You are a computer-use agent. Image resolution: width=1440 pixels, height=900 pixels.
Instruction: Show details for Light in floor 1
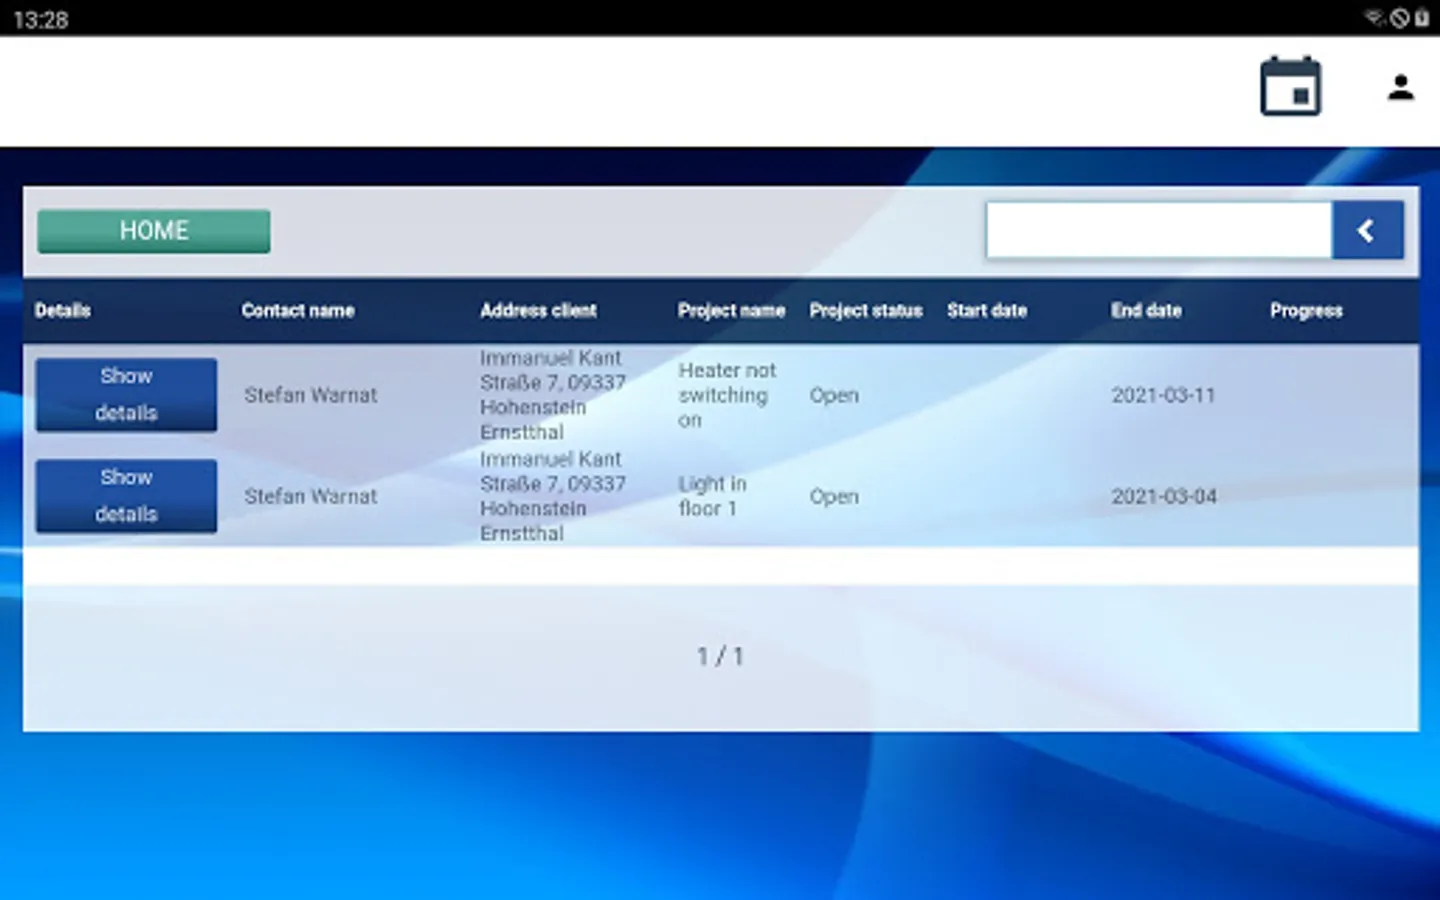coord(126,496)
